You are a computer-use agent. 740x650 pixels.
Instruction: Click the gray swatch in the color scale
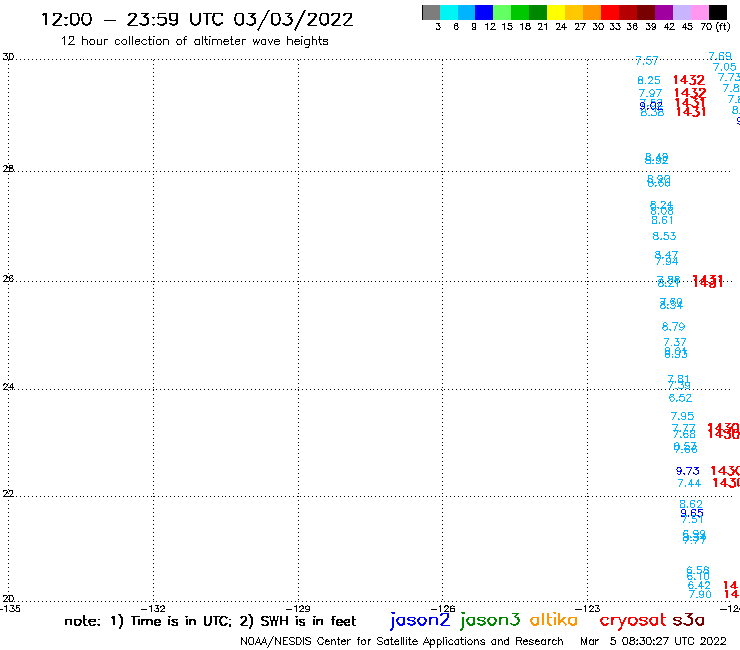tap(431, 12)
